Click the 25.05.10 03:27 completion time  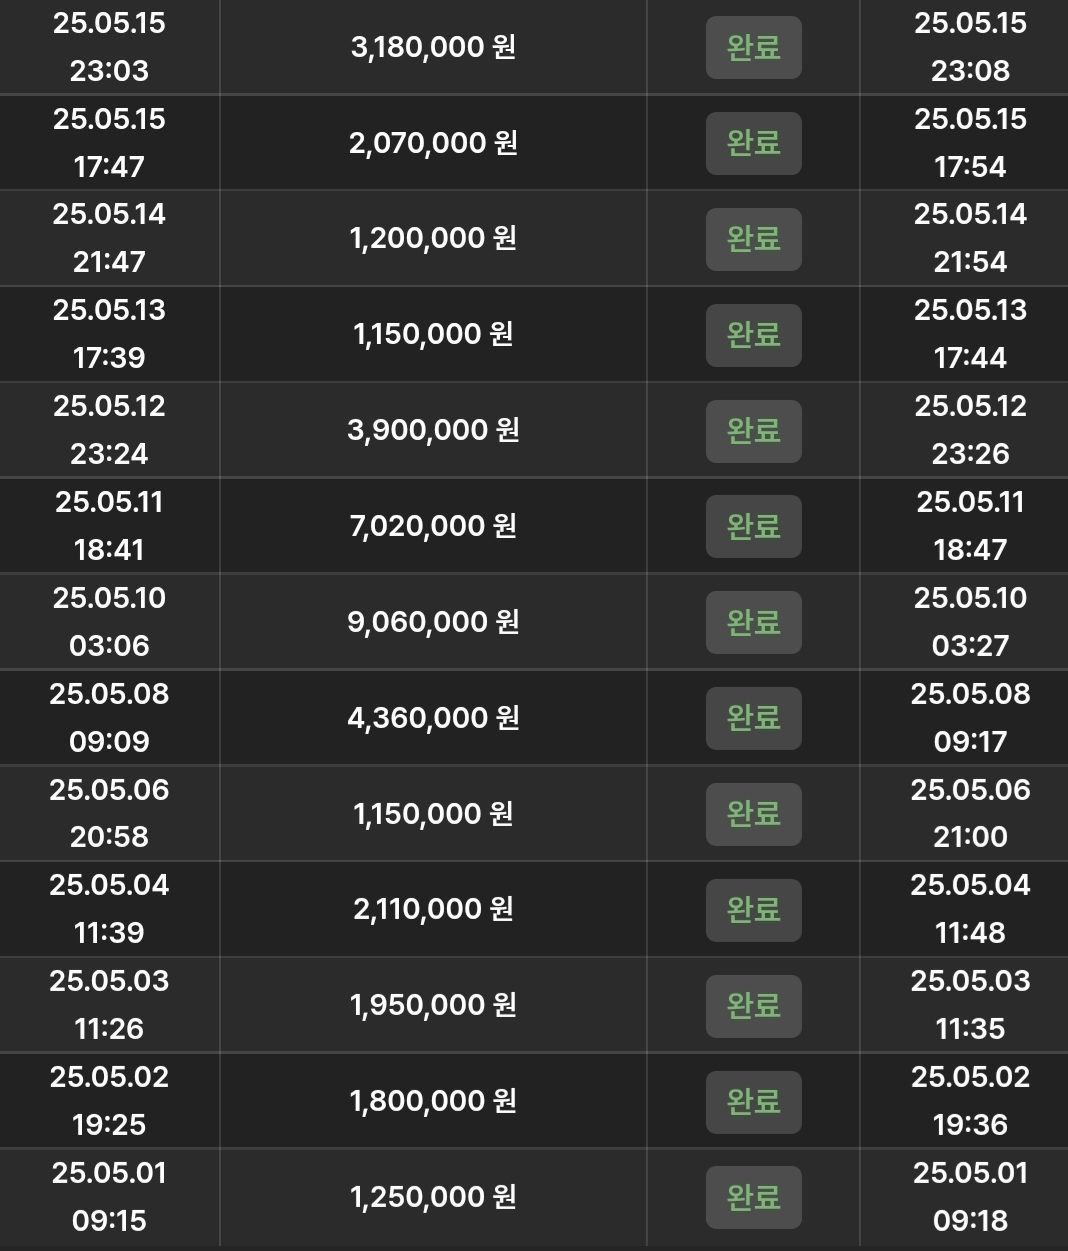tap(970, 622)
